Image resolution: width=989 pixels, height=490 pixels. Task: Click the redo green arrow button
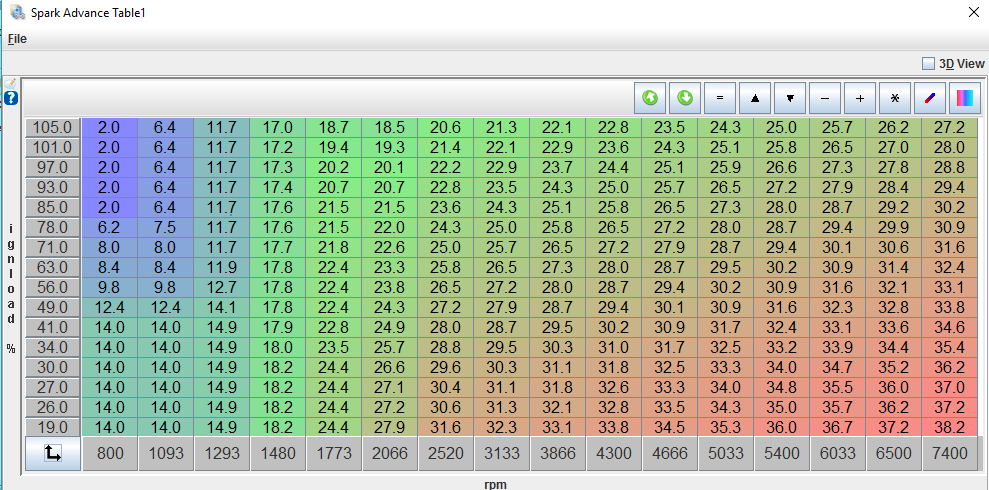click(x=685, y=98)
